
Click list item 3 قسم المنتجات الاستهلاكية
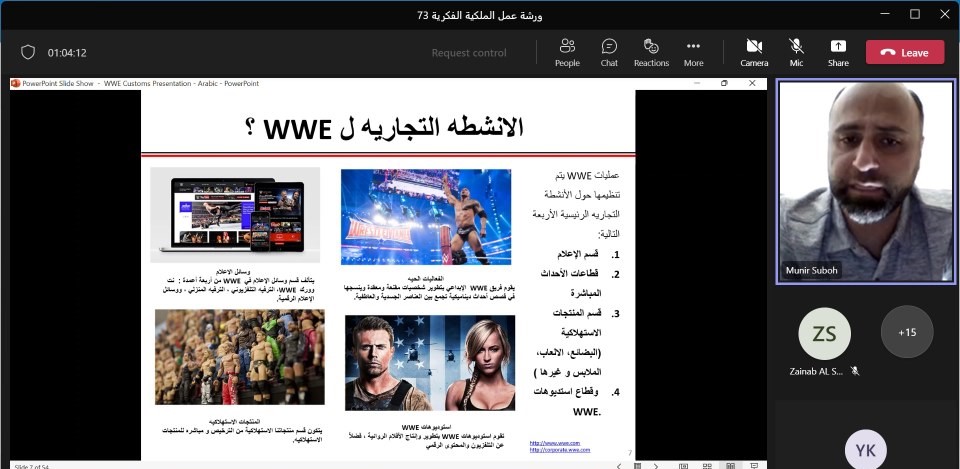coord(577,343)
